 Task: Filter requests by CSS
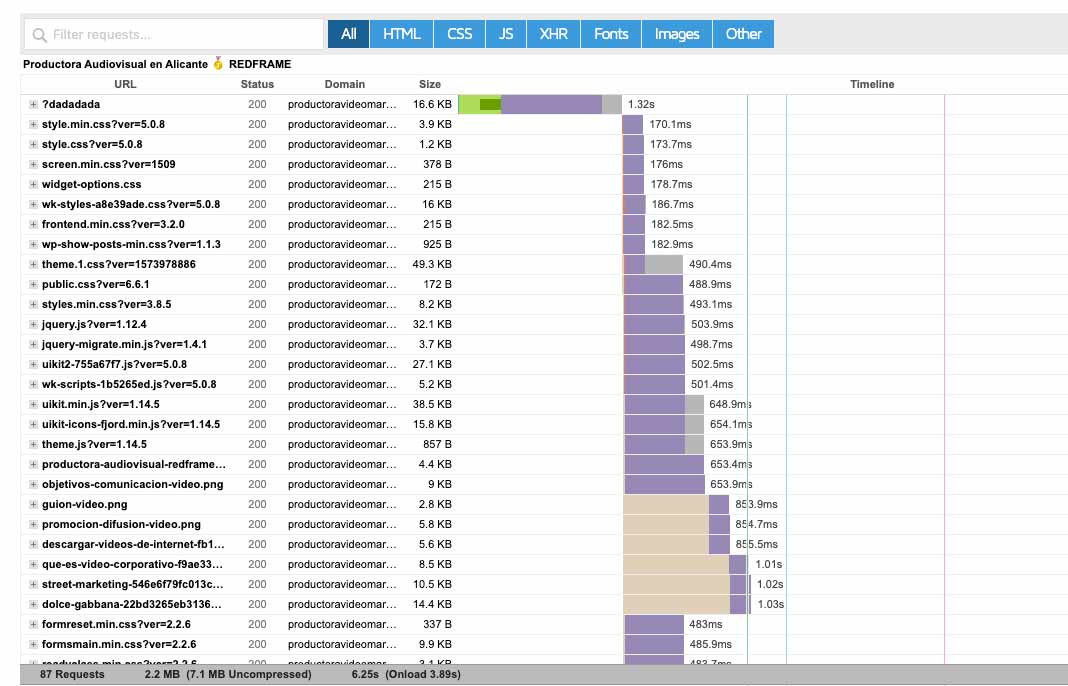tap(459, 34)
